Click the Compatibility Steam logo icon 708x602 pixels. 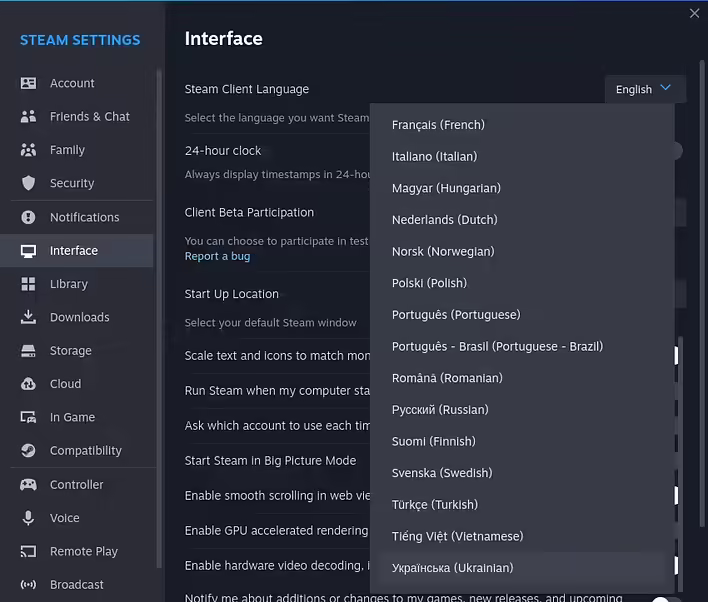(28, 450)
